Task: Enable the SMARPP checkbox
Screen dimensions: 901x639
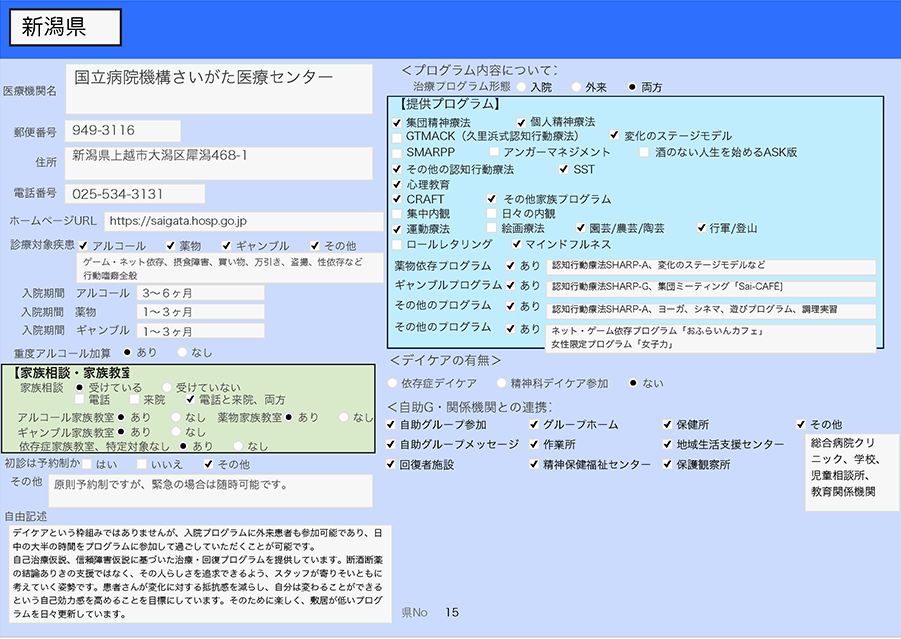Action: point(397,152)
